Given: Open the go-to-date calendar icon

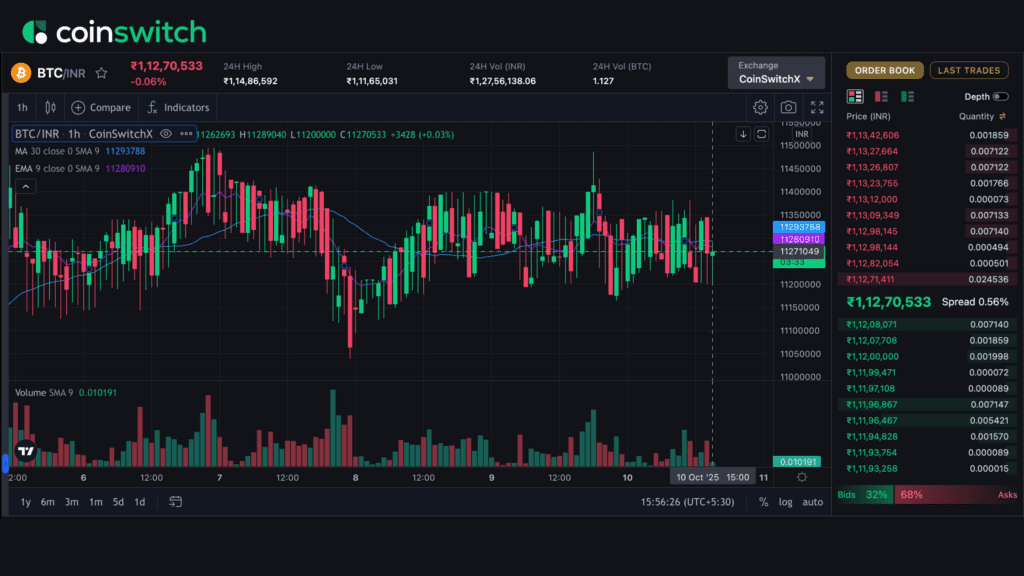Looking at the screenshot, I should pos(176,502).
